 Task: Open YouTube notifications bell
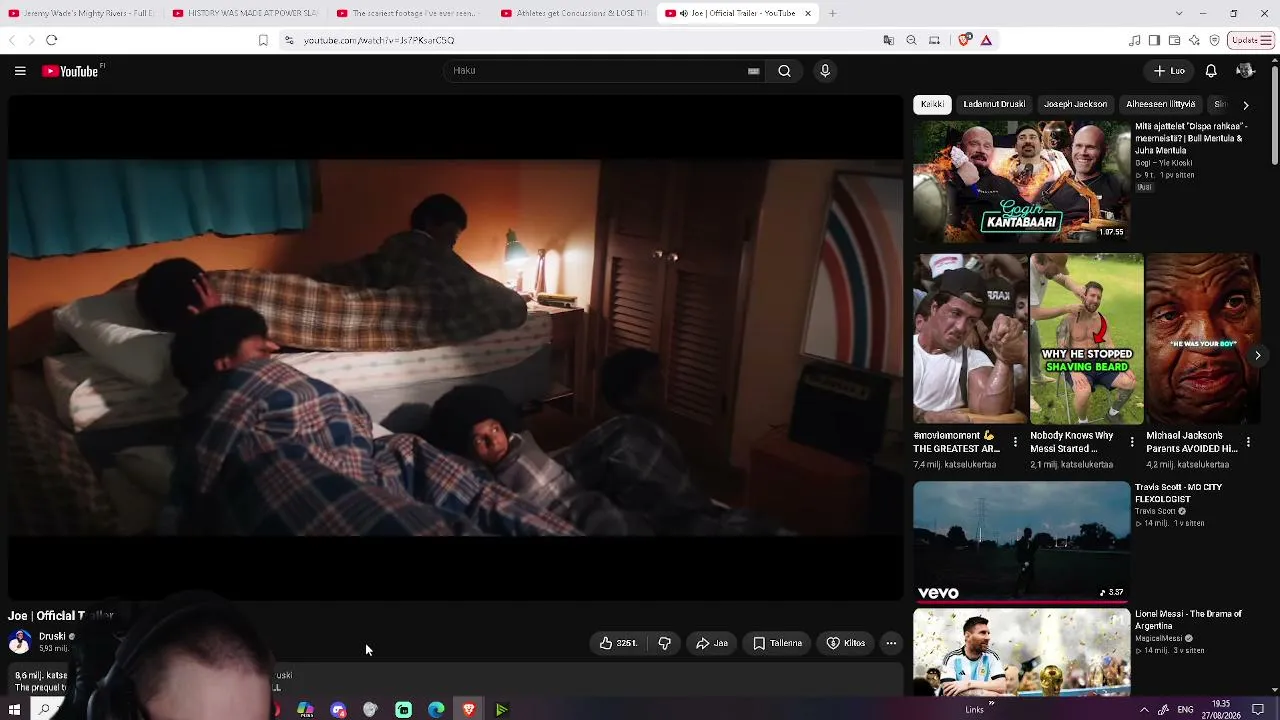pyautogui.click(x=1211, y=71)
